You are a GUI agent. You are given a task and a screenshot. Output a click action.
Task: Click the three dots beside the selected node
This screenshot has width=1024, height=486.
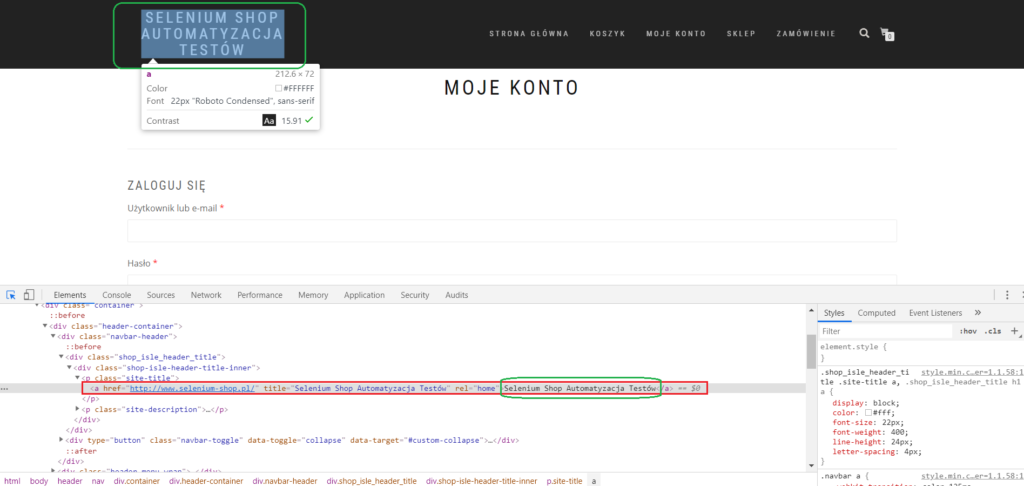7,387
